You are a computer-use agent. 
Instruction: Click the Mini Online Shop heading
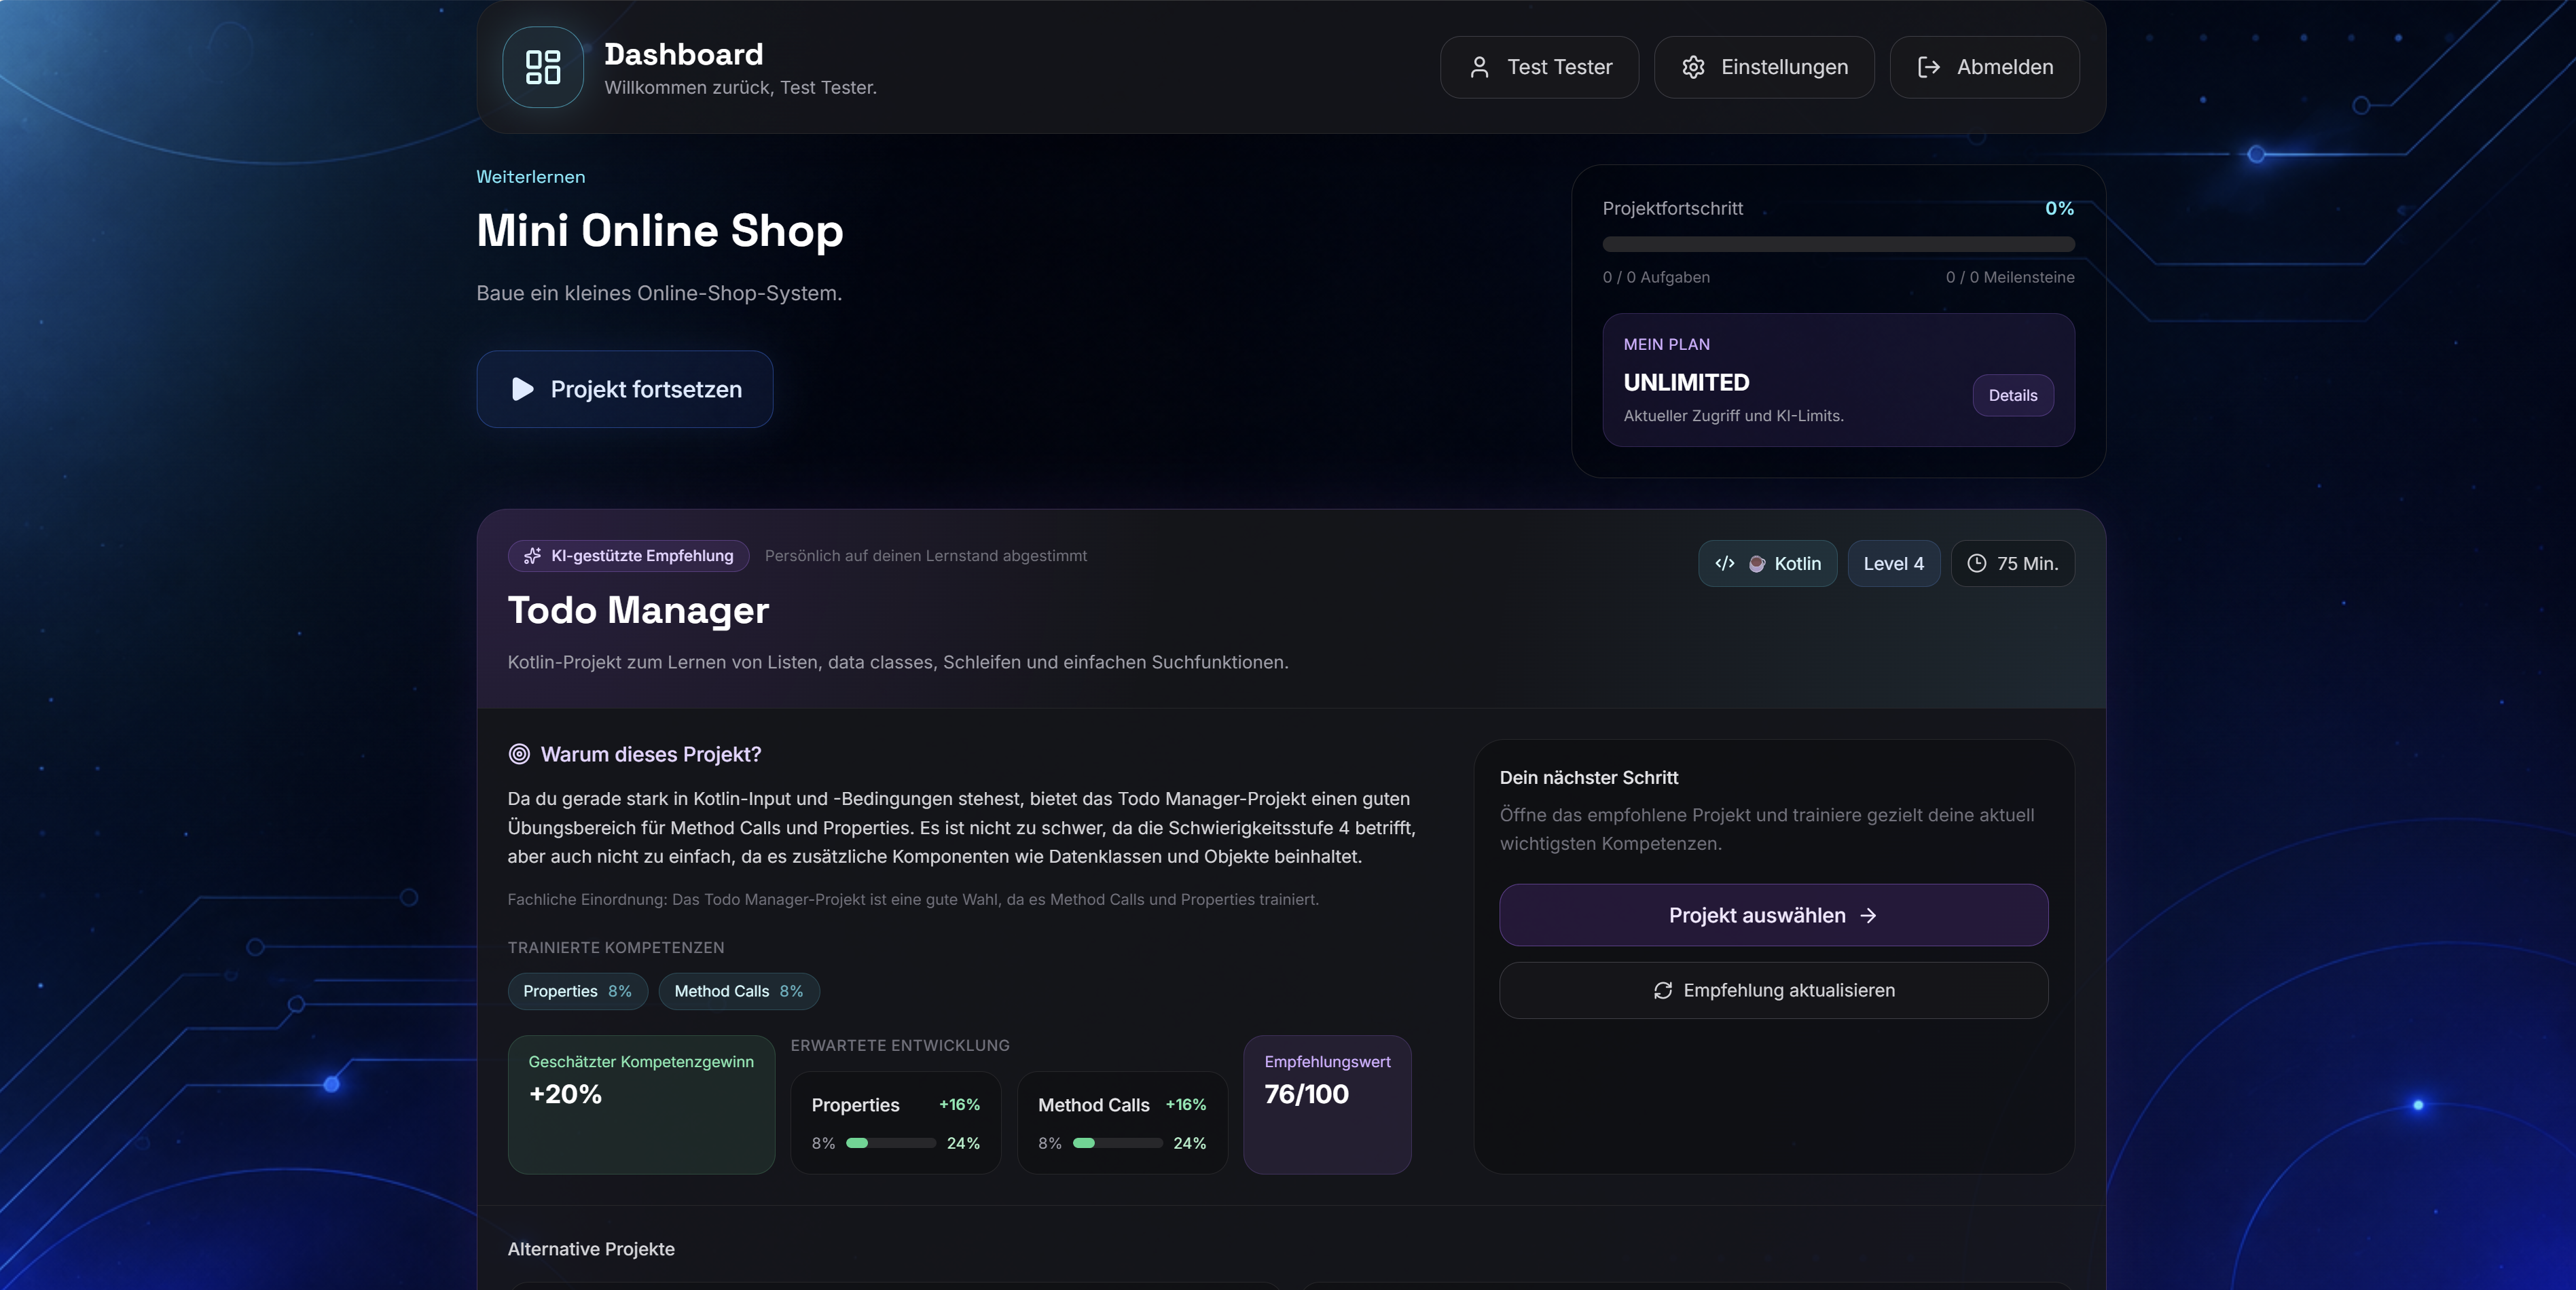point(660,230)
